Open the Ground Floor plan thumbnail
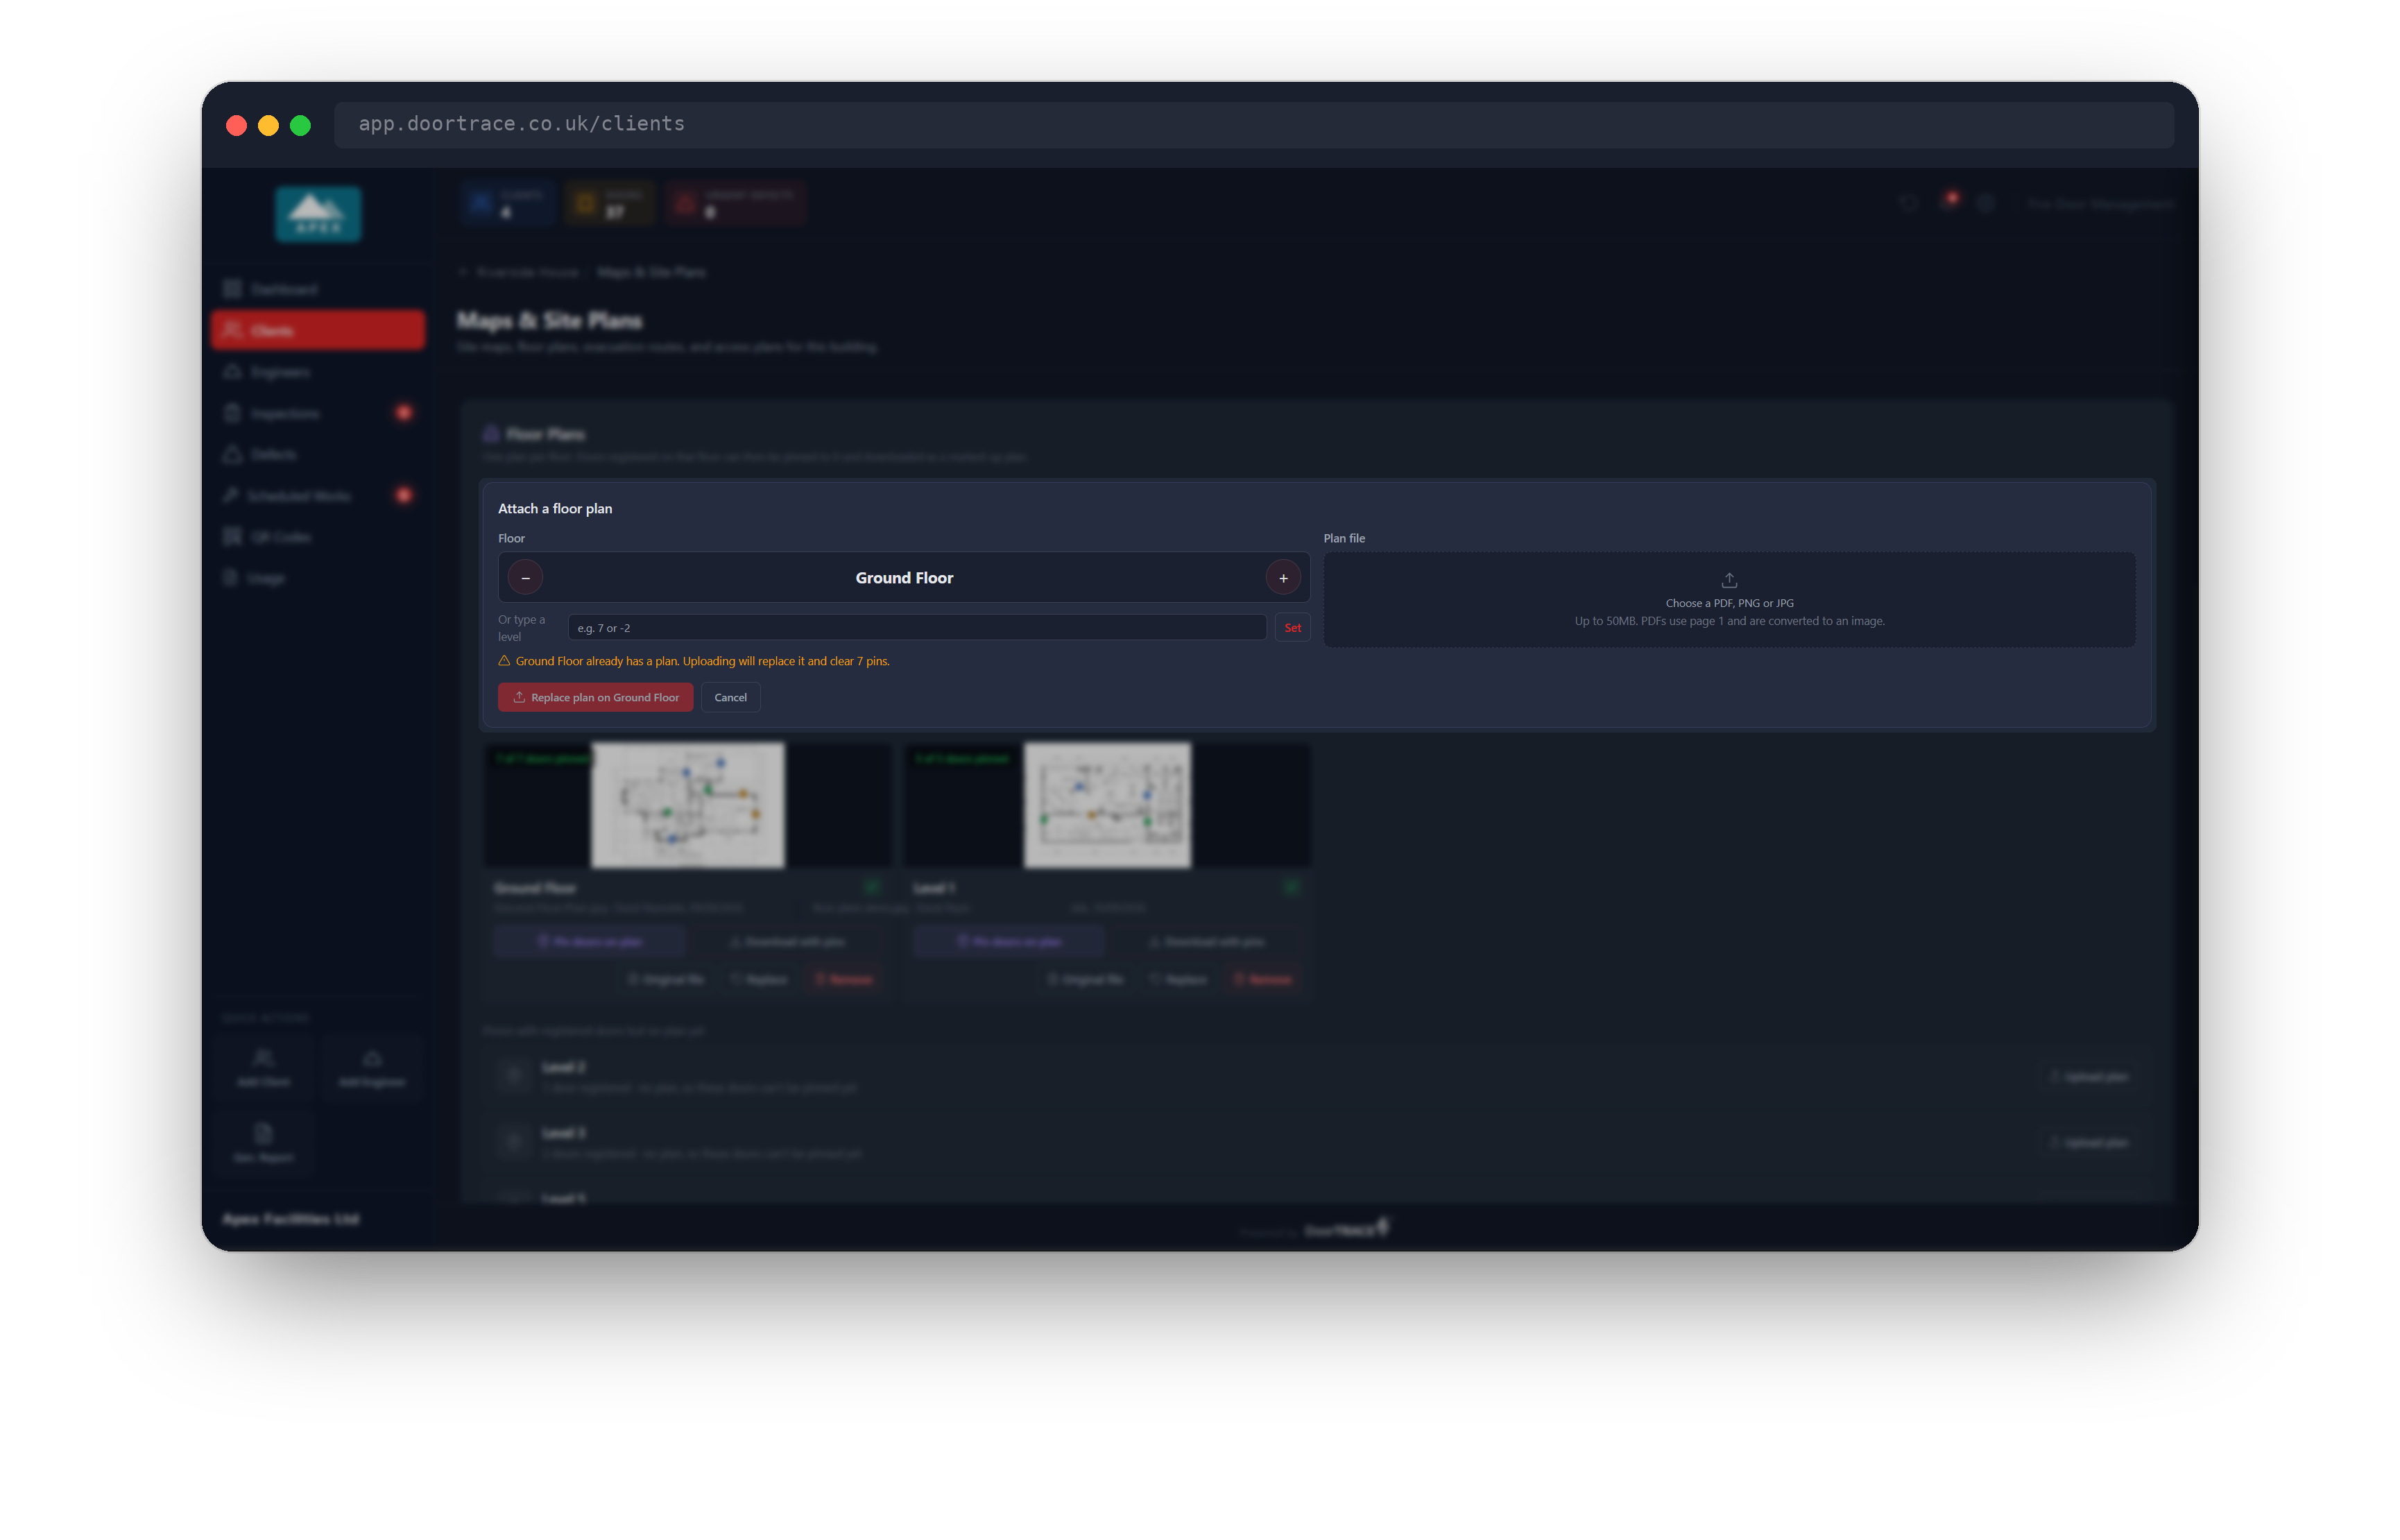Screen dimensions: 2400x1540 [688, 805]
